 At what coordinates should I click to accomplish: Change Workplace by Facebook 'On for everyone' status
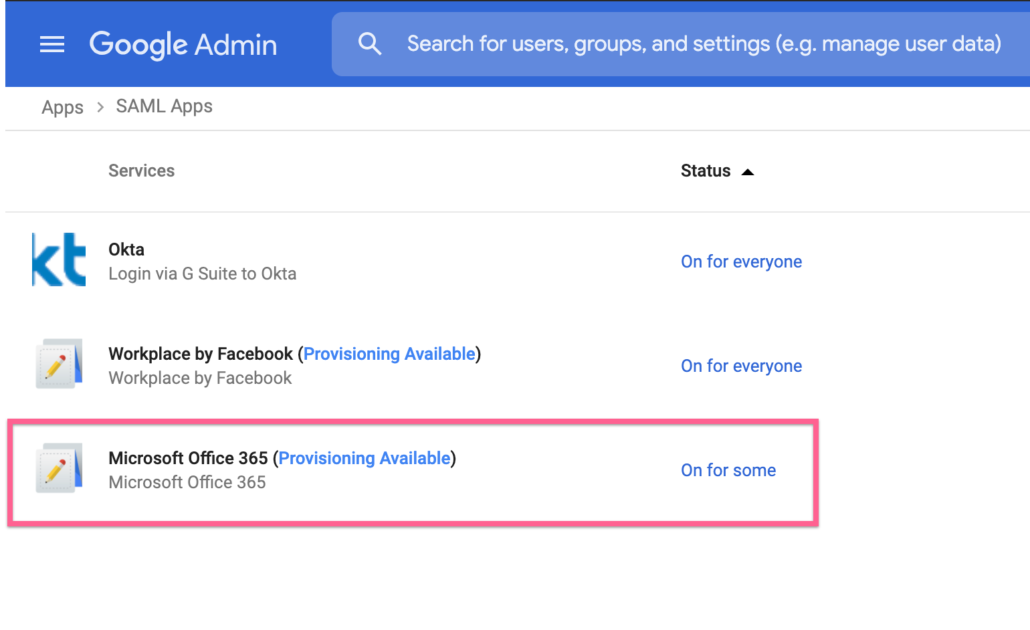741,366
